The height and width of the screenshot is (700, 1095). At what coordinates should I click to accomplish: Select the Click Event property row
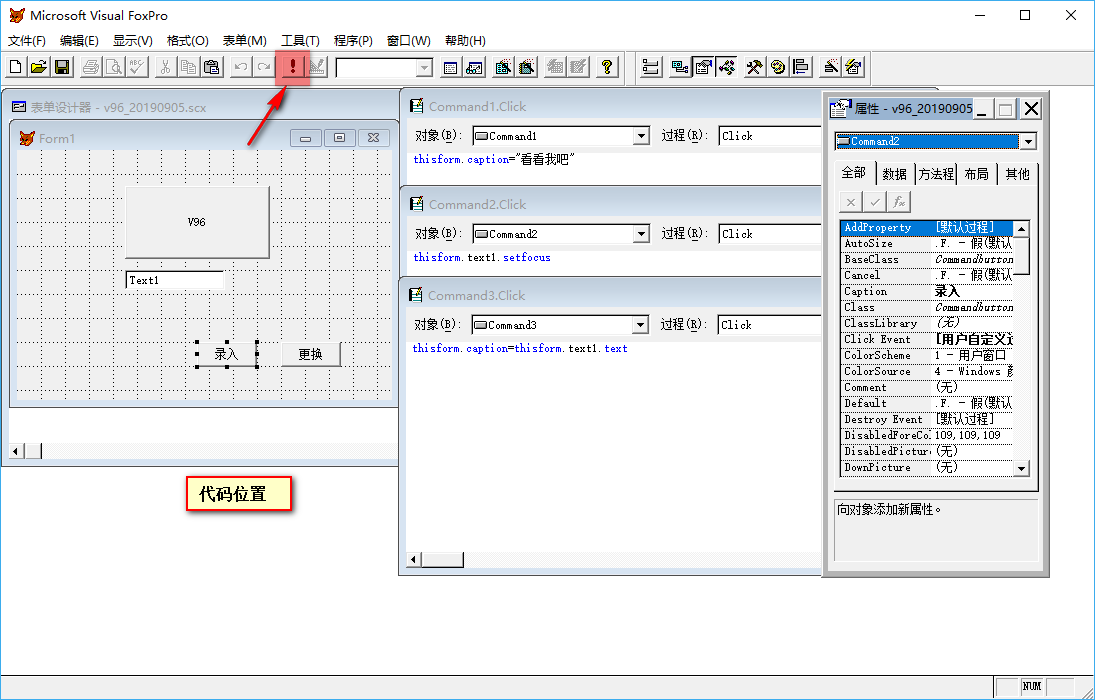[927, 340]
